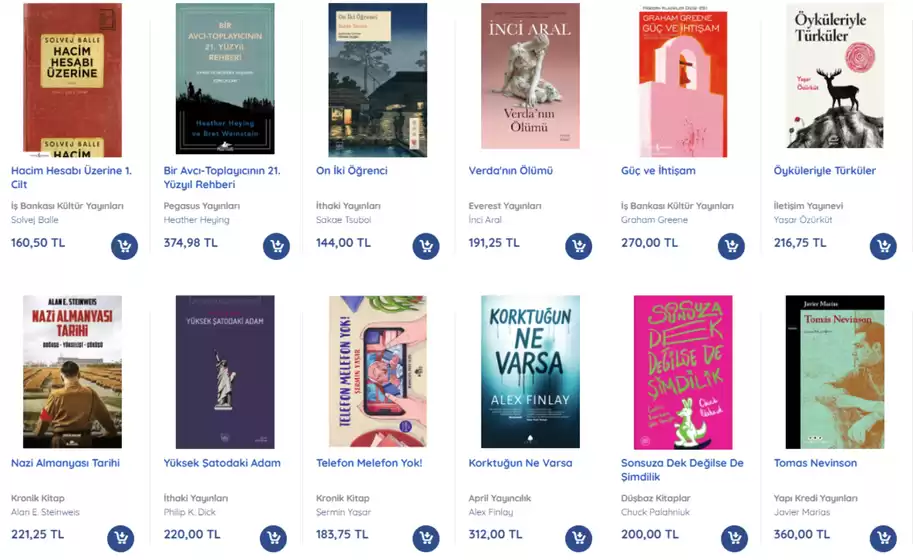Add Güç ve İhtişam to cart
This screenshot has width=913, height=560.
point(731,246)
